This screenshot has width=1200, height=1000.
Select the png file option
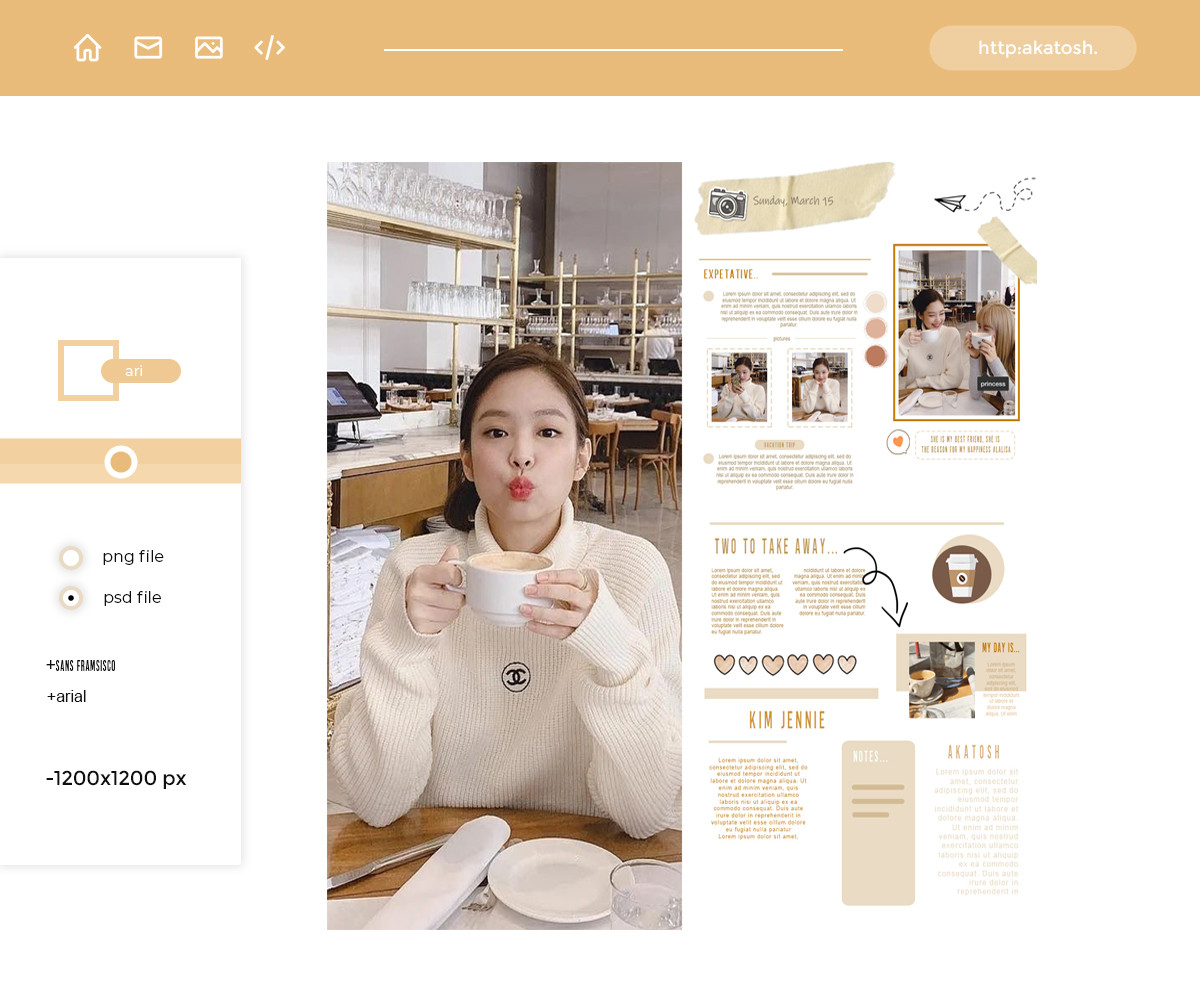pos(71,558)
